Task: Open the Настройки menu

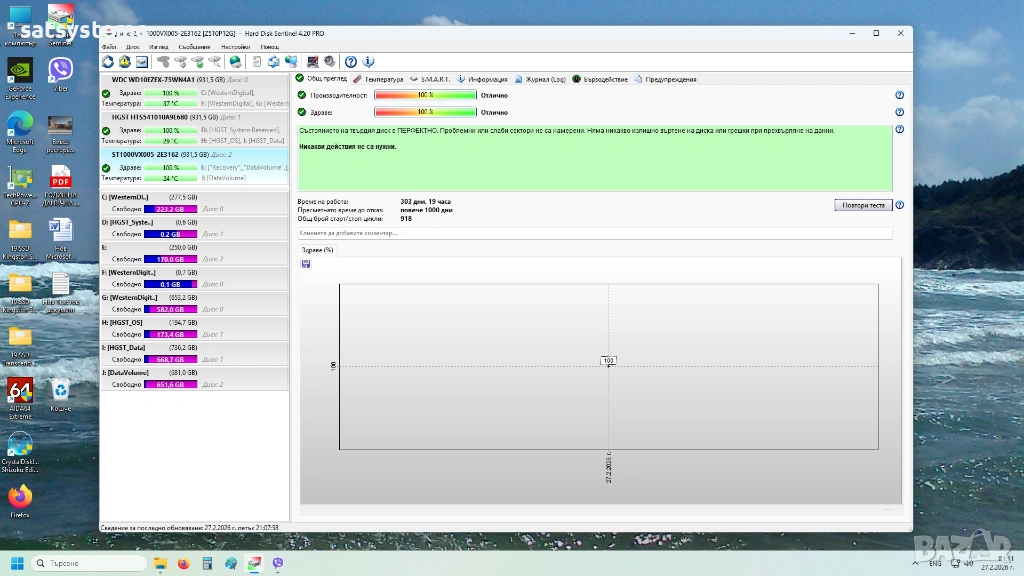Action: (x=235, y=47)
